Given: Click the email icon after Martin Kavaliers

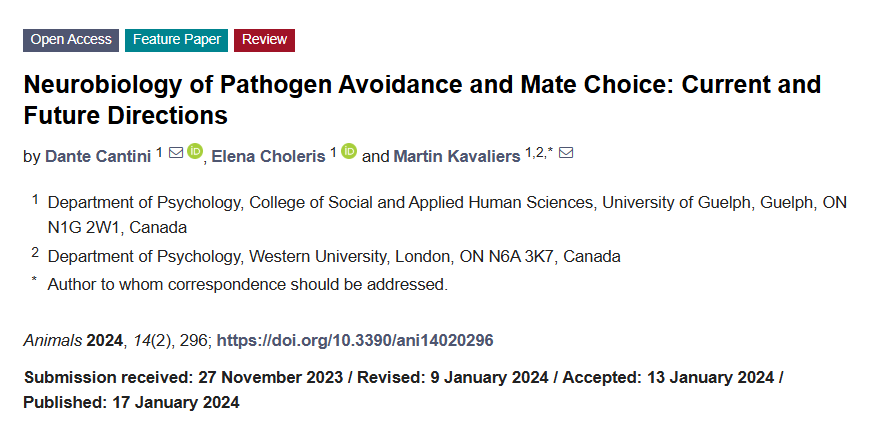Looking at the screenshot, I should click(565, 153).
